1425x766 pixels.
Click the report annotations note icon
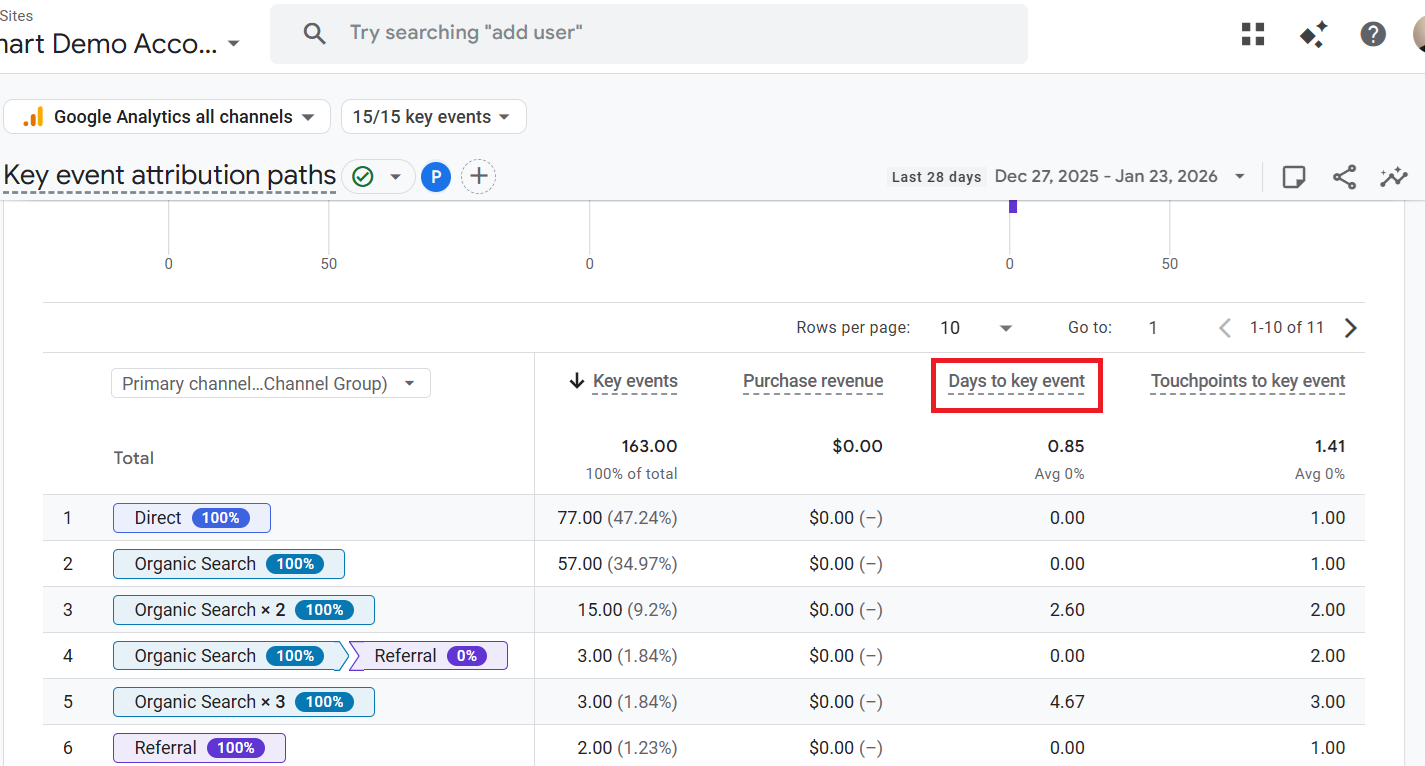[1294, 177]
